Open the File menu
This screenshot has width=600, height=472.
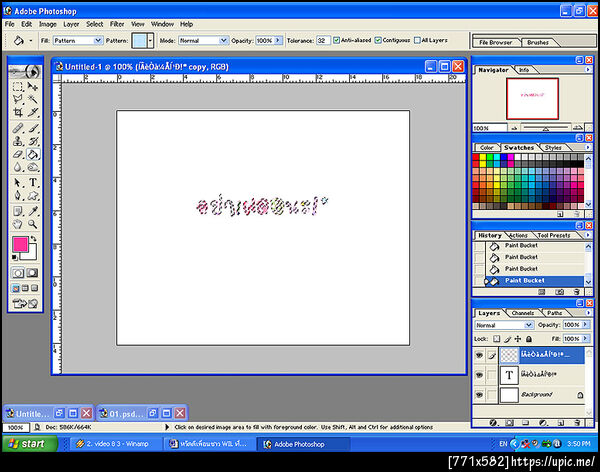pos(10,24)
